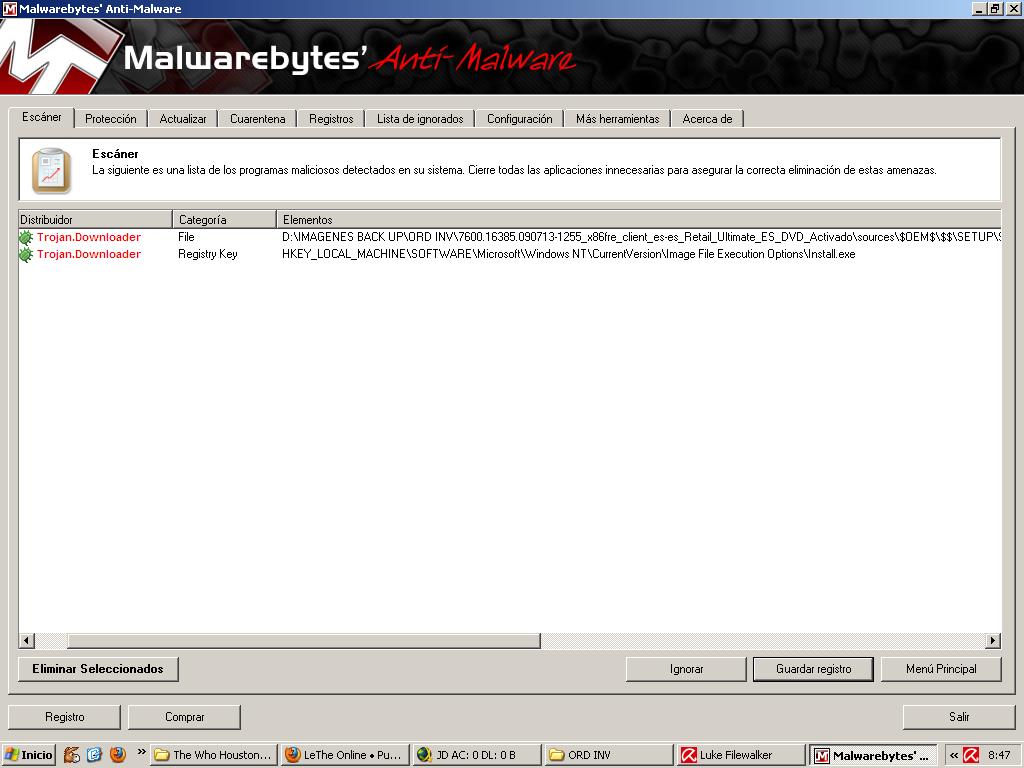Restore down the Malwarebytes window
Viewport: 1024px width, 768px height.
[x=995, y=9]
